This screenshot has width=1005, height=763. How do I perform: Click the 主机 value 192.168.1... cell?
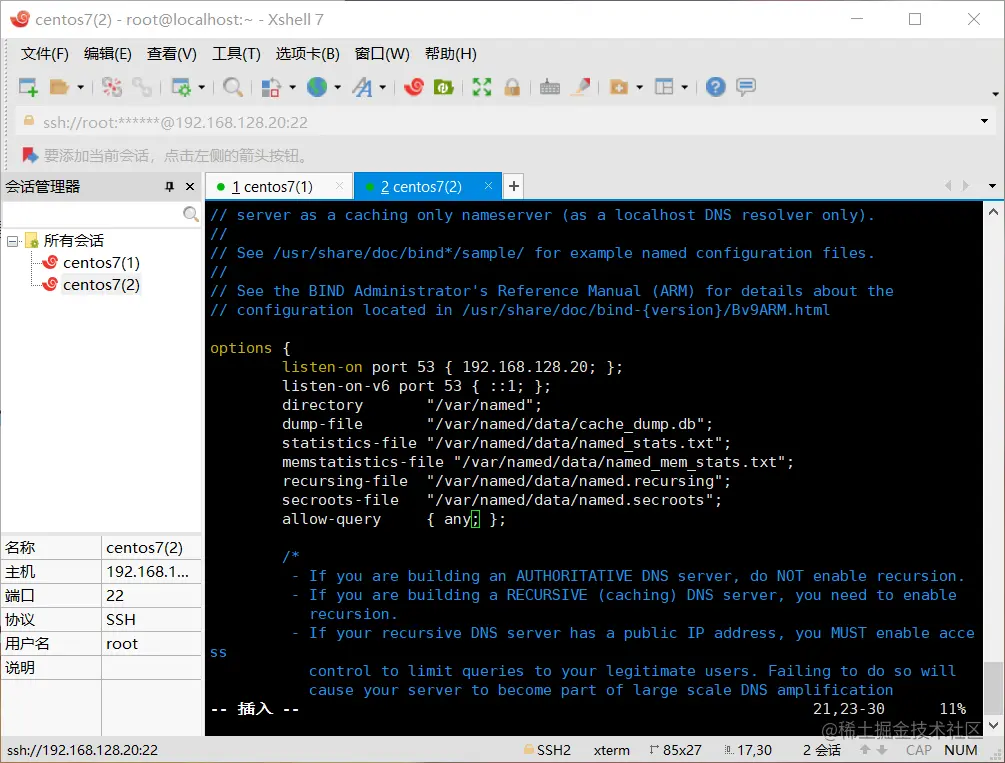[x=151, y=571]
